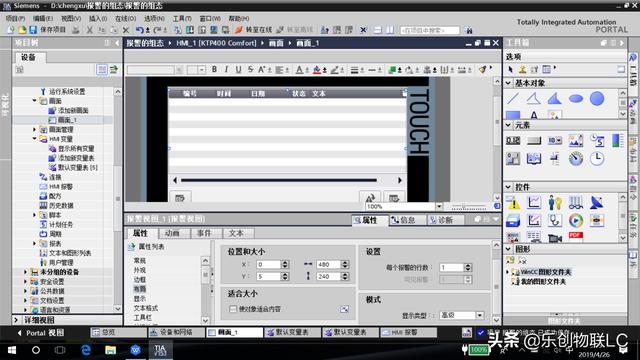640x360 pixels.
Task: Select the Line basic object
Action: 513,98
